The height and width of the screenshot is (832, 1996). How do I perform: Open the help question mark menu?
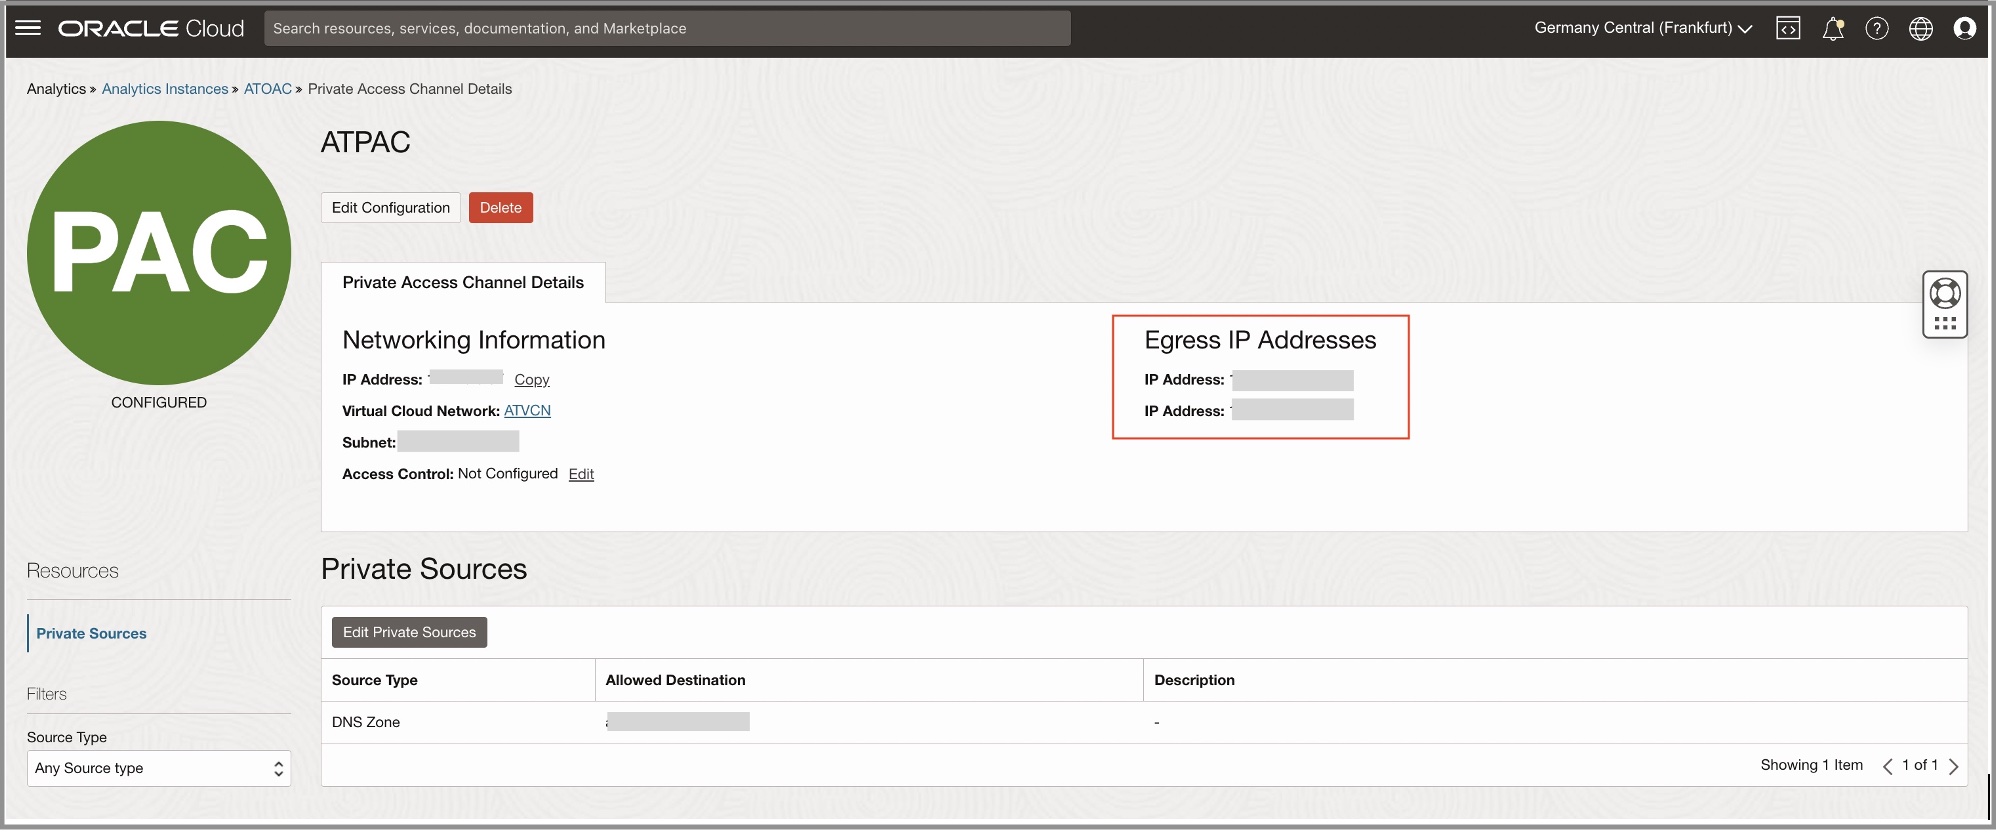tap(1877, 28)
